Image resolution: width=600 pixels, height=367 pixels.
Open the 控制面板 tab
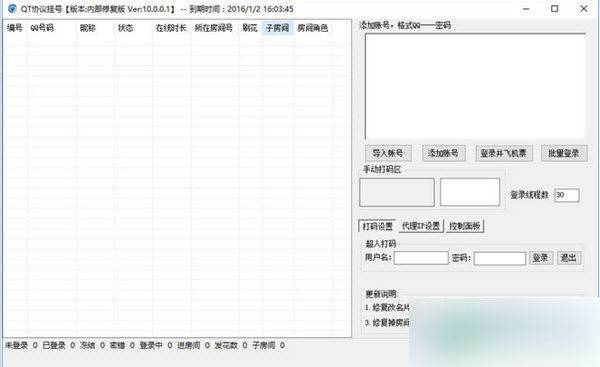465,226
